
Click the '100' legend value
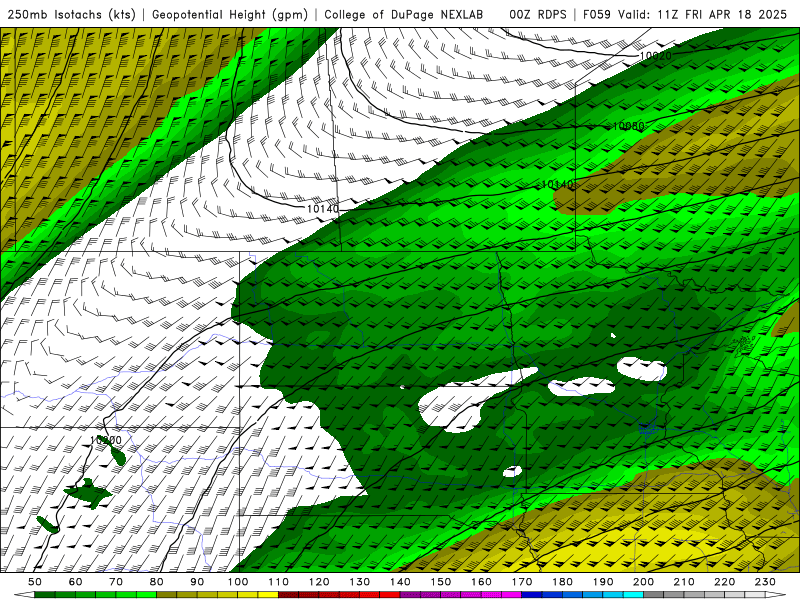[238, 582]
